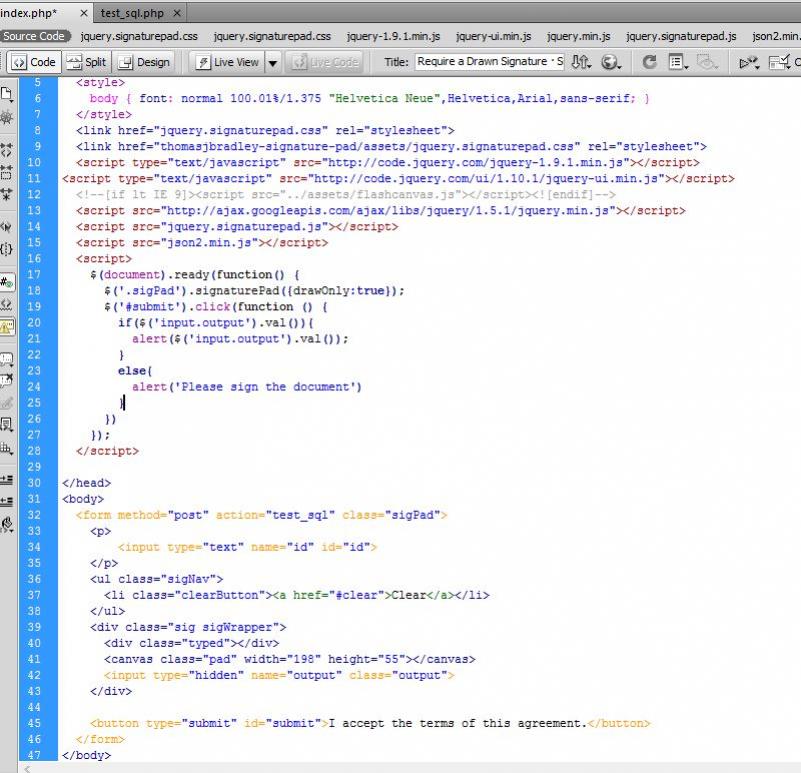801x773 pixels.
Task: Indent Code icon in coding toolbar
Action: click(x=7, y=480)
